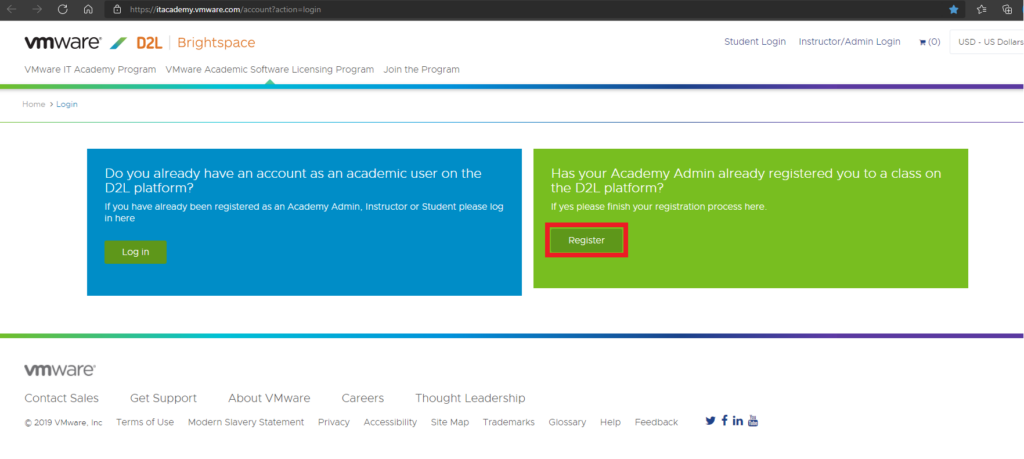Open the Careers footer link

(362, 398)
